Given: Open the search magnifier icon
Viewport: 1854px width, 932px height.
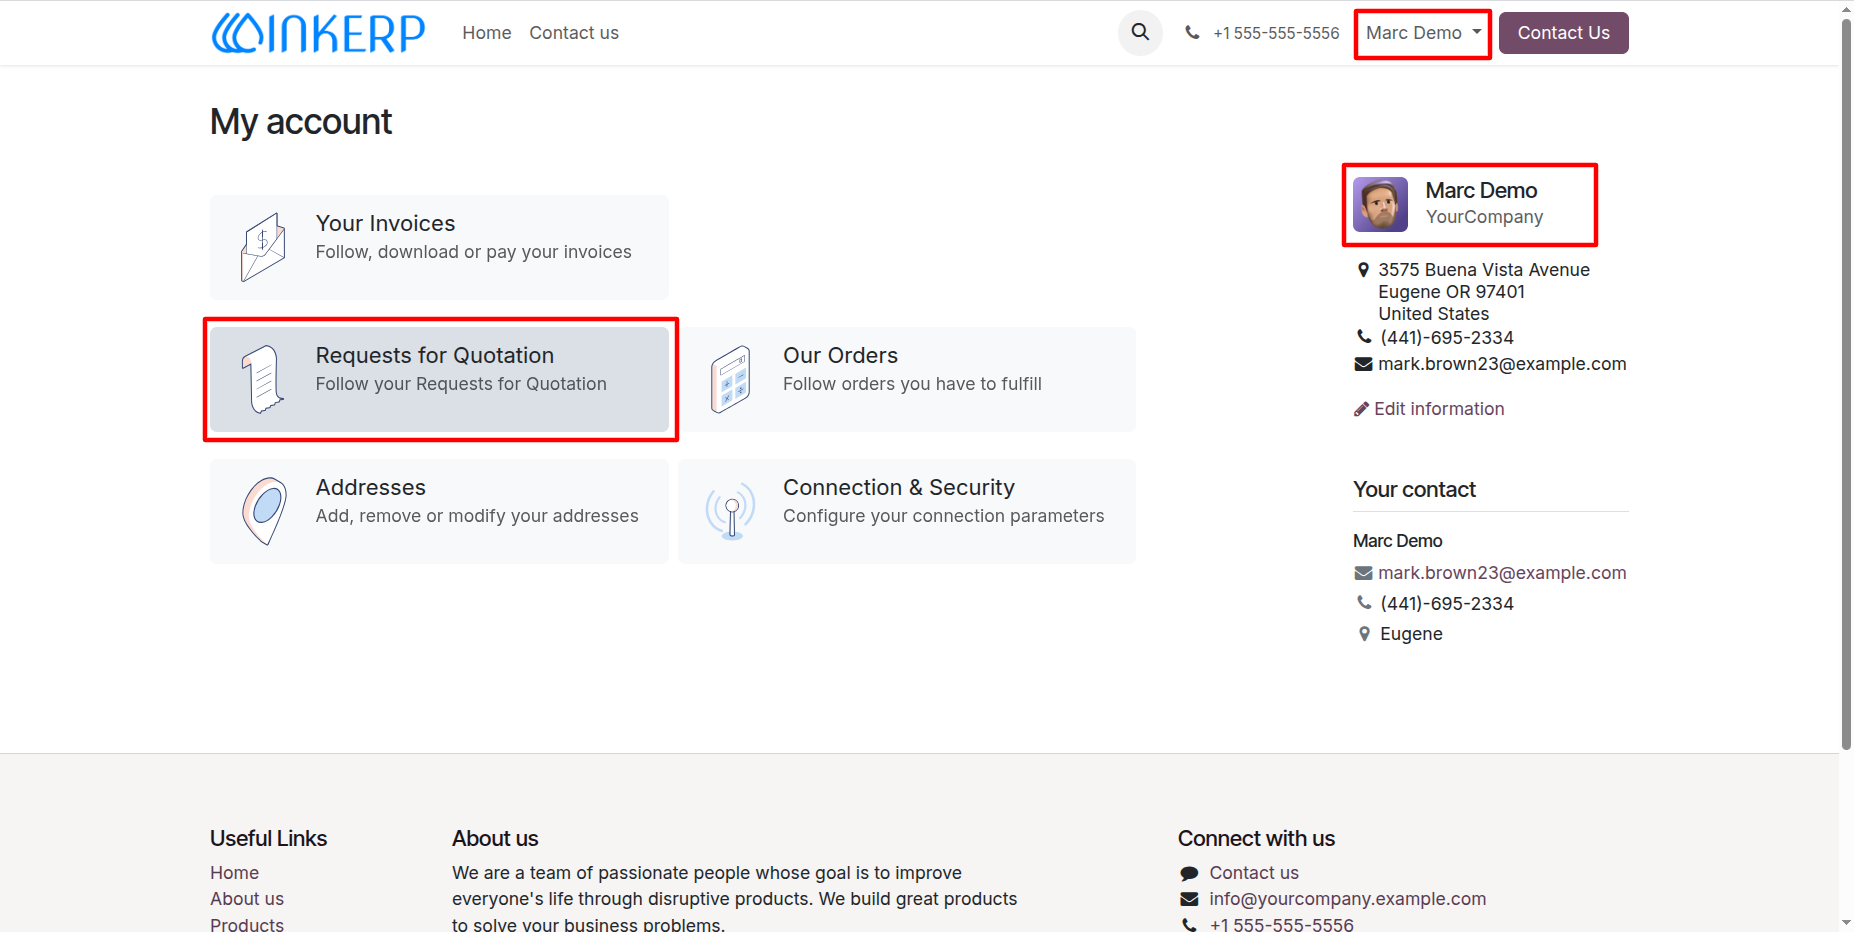Looking at the screenshot, I should [1140, 33].
